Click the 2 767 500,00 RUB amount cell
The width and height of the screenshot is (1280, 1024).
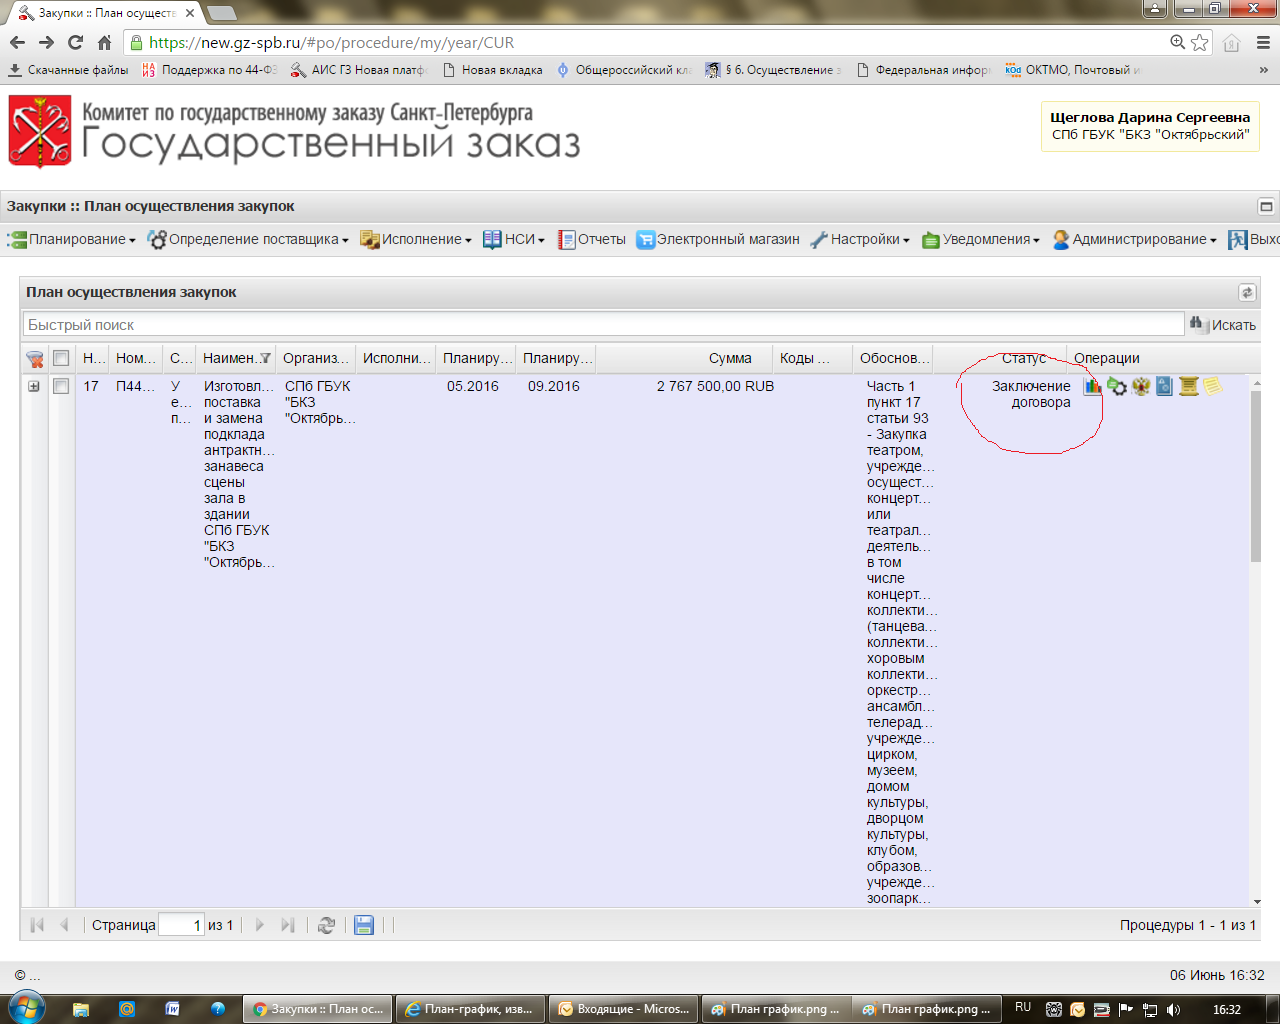pos(715,386)
